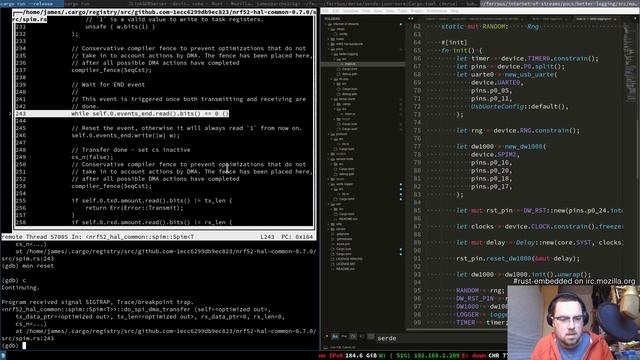Click workspace 9 indicator in i3 bar
This screenshot has width=640, height=360.
(3, 356)
